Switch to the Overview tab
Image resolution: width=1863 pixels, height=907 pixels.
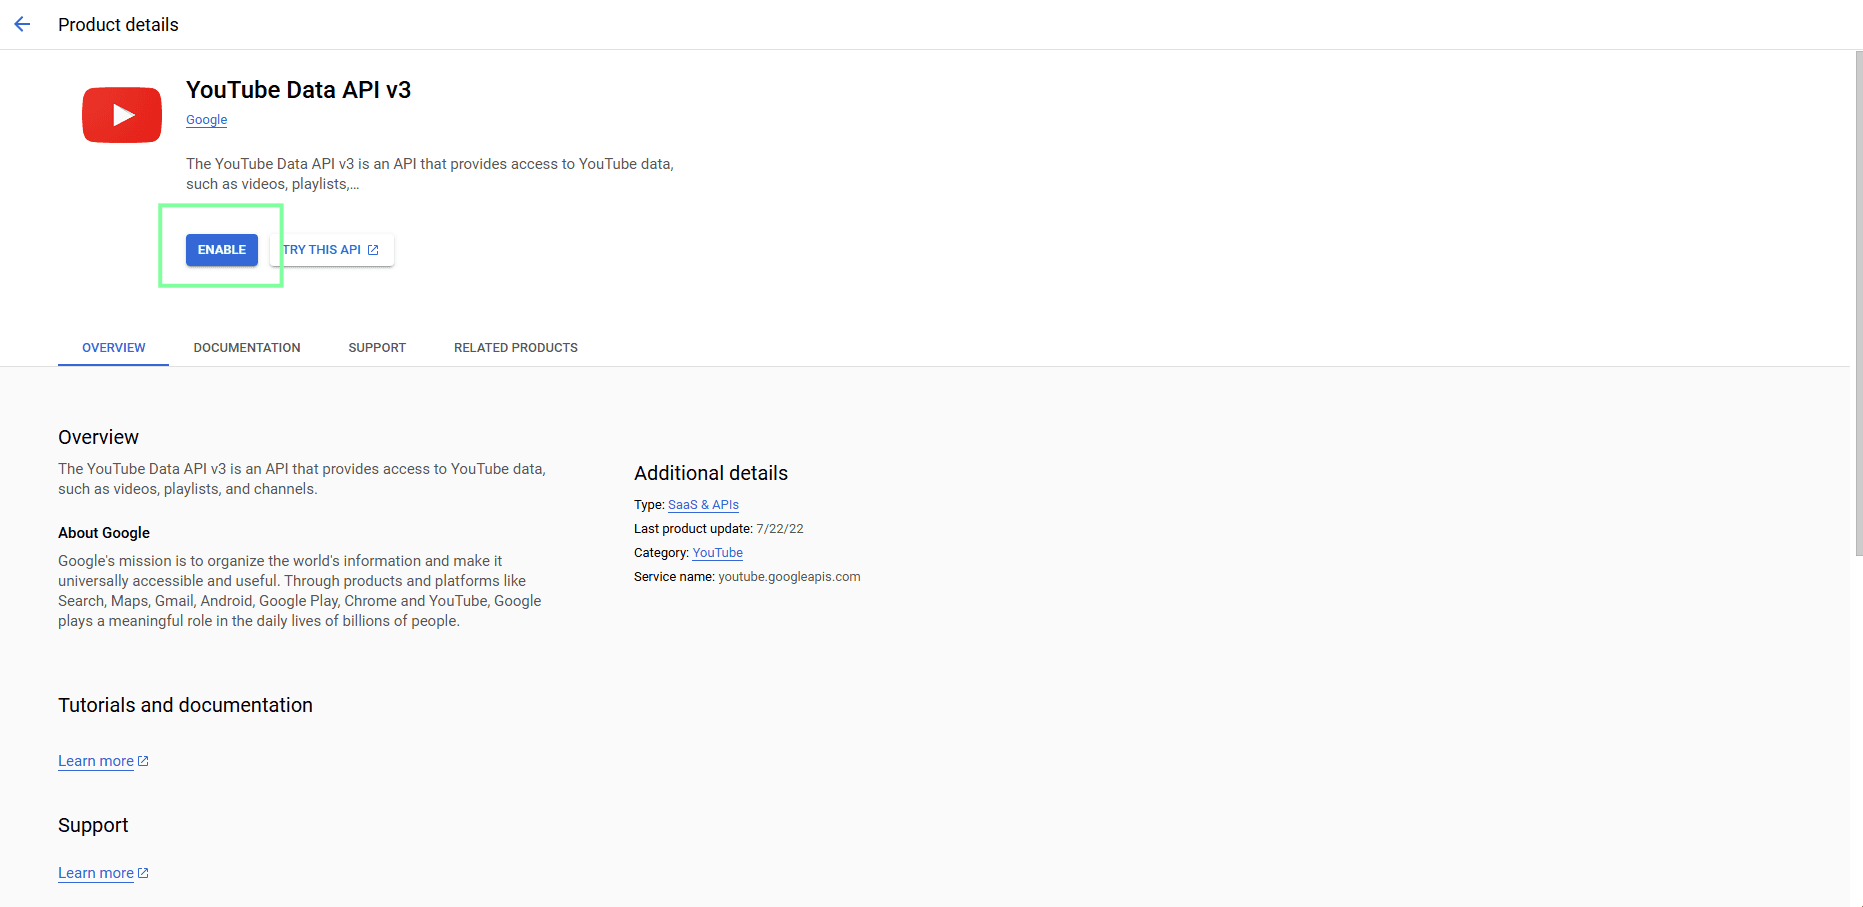click(x=114, y=348)
